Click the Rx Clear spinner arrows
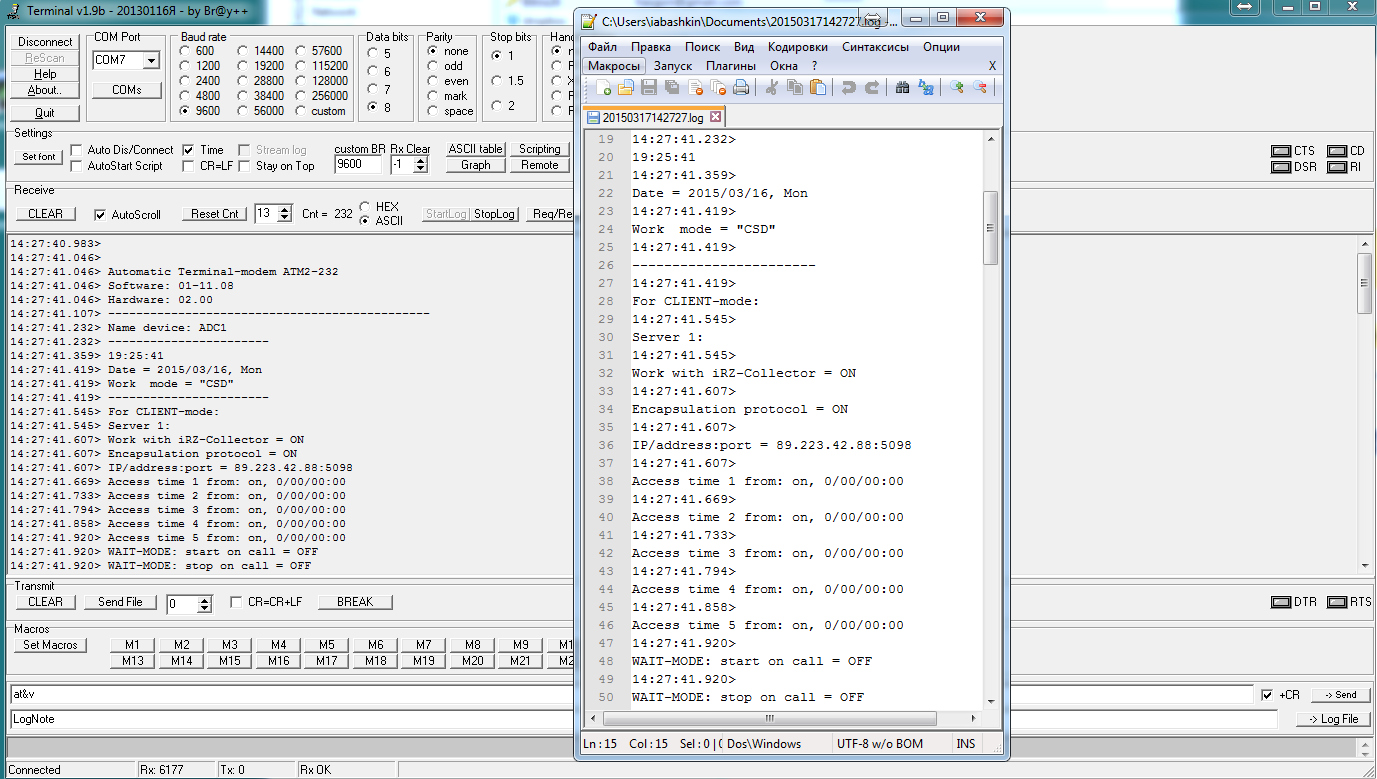The image size is (1377, 779). [x=421, y=165]
